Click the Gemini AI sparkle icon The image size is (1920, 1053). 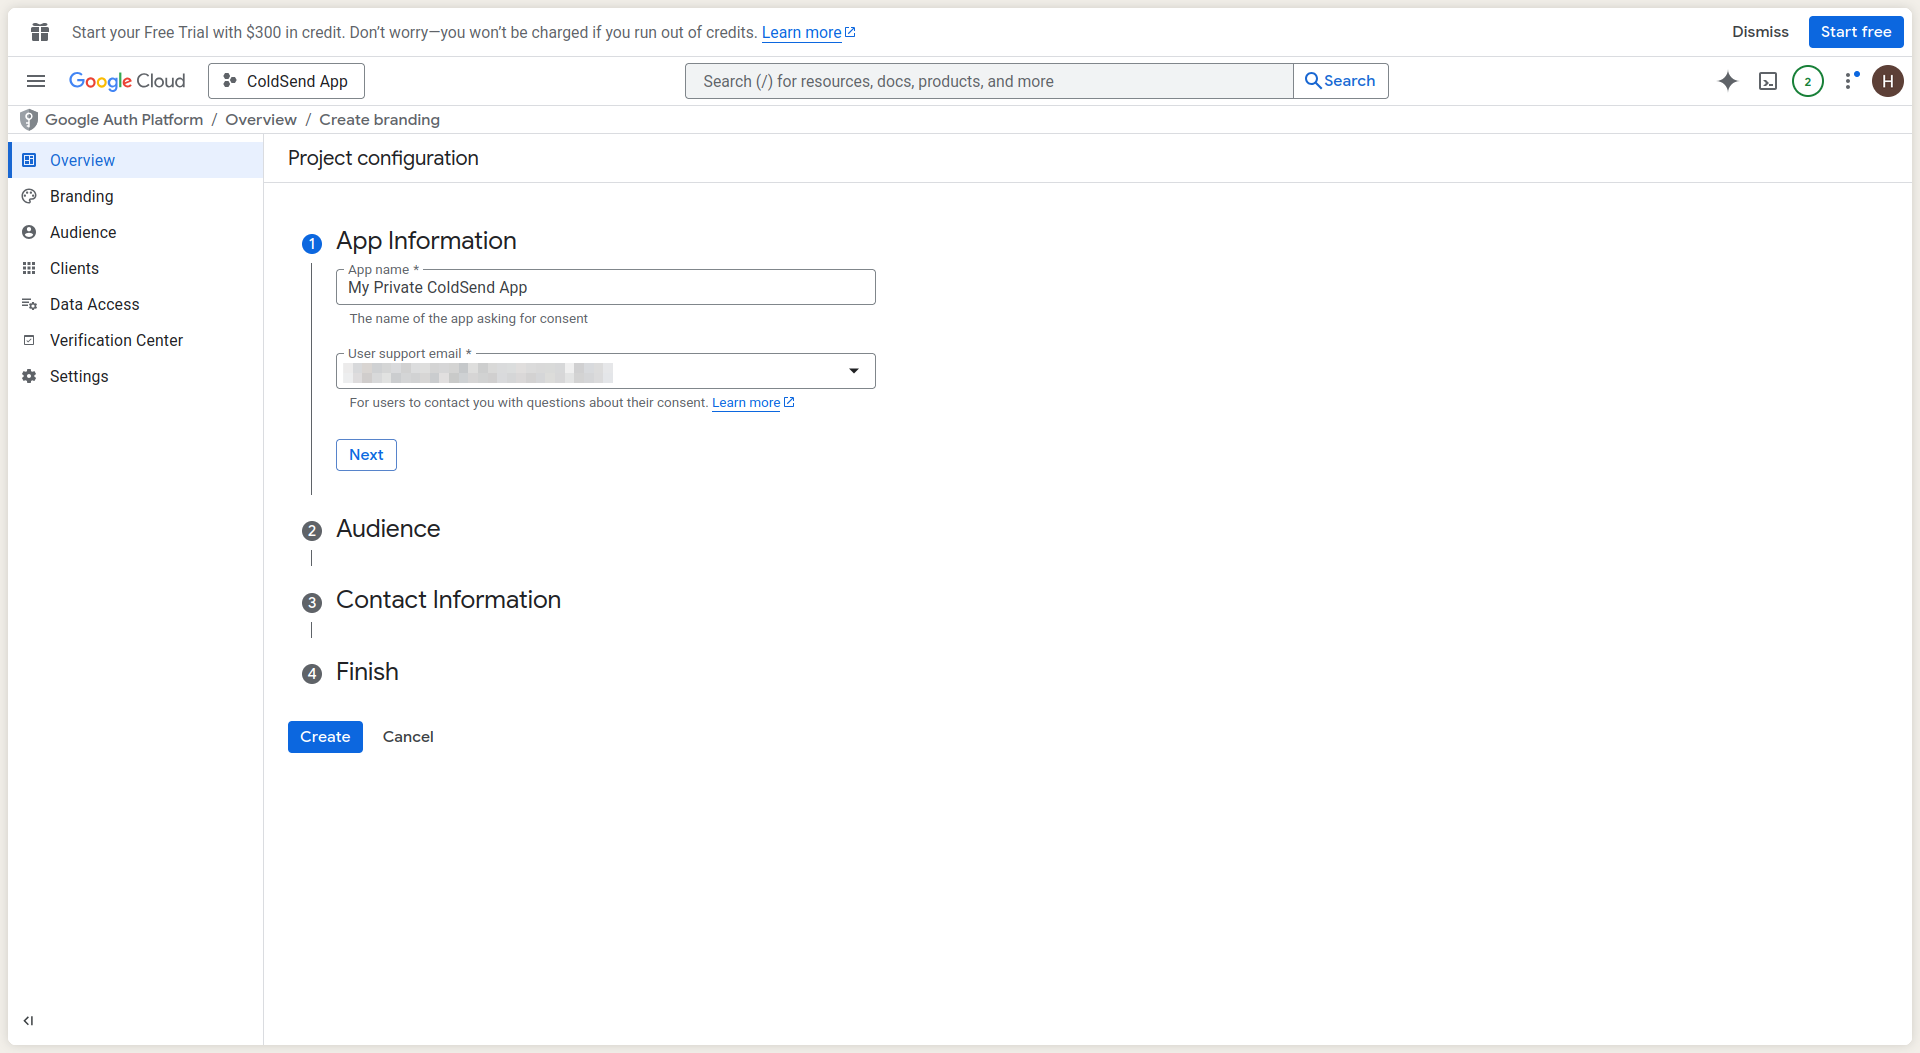click(1727, 81)
